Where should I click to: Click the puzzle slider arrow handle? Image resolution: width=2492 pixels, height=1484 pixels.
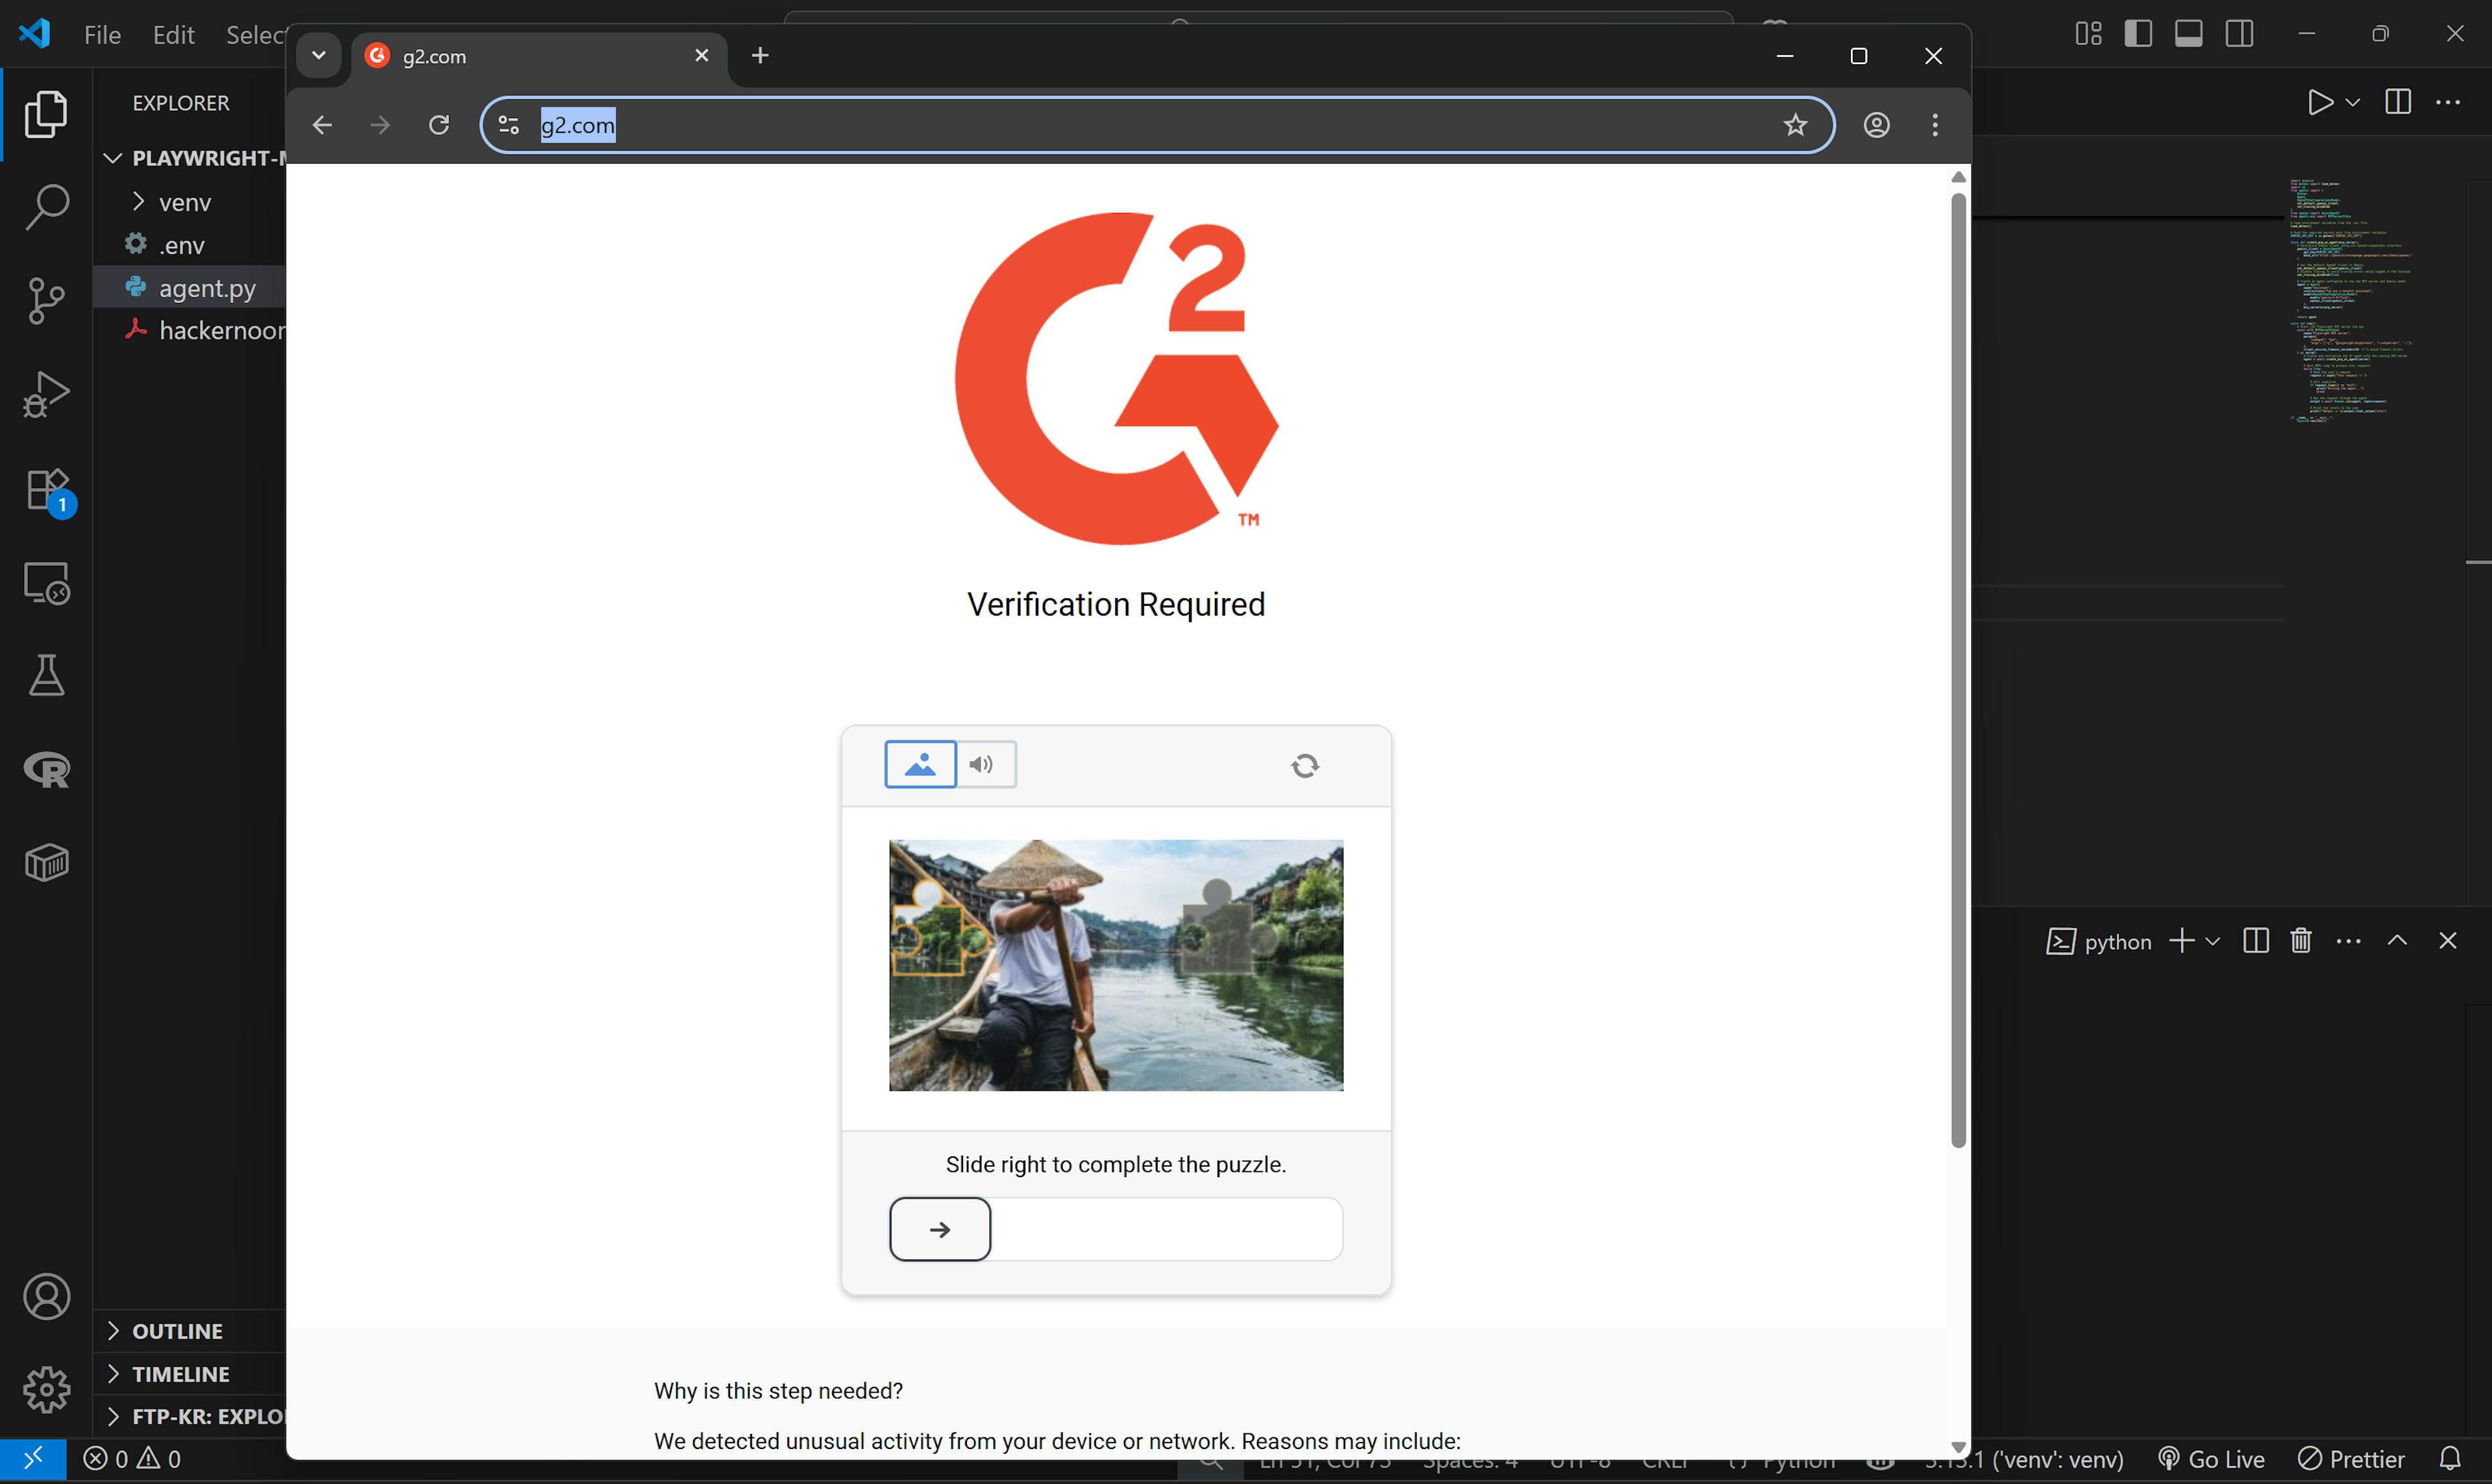coord(940,1229)
